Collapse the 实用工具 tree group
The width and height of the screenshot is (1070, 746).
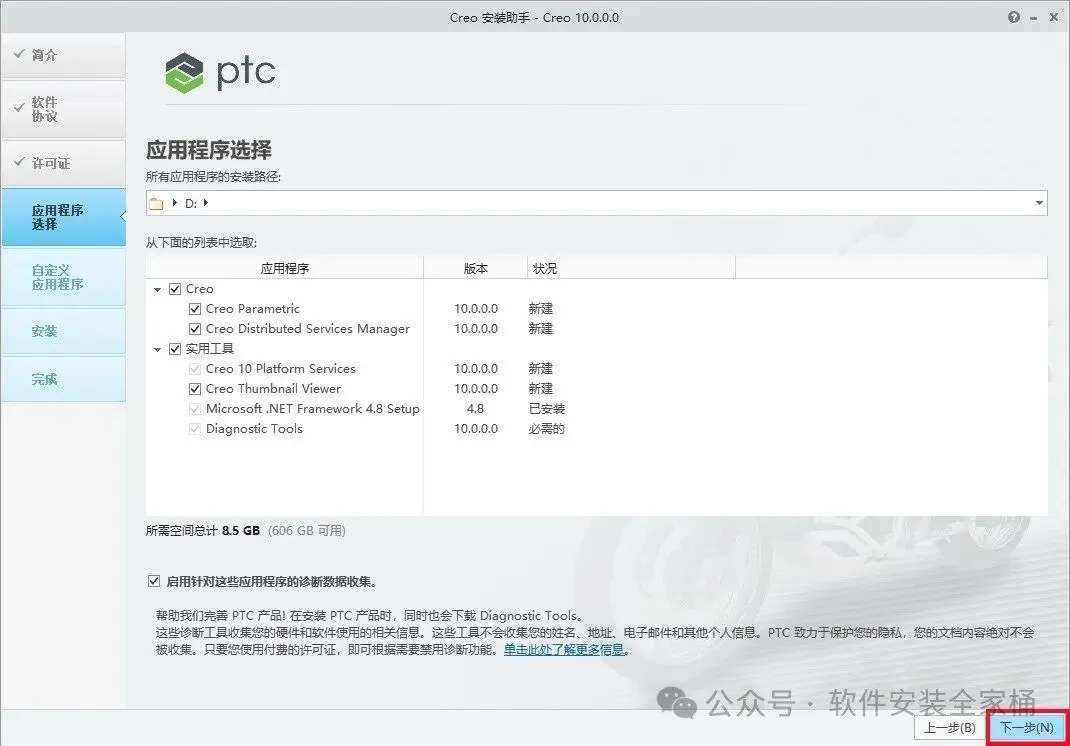(158, 349)
